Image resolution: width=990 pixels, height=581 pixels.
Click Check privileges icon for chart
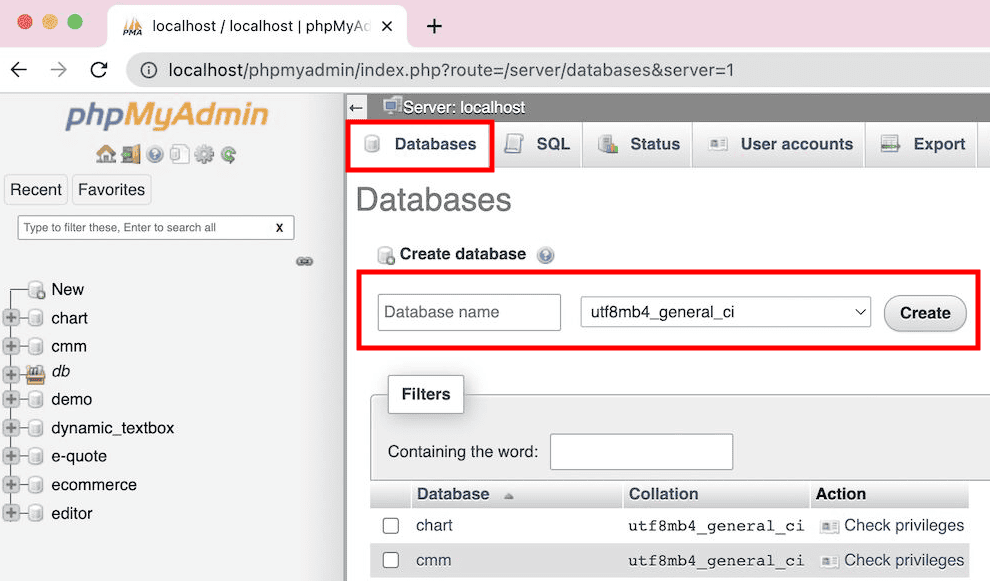click(829, 526)
